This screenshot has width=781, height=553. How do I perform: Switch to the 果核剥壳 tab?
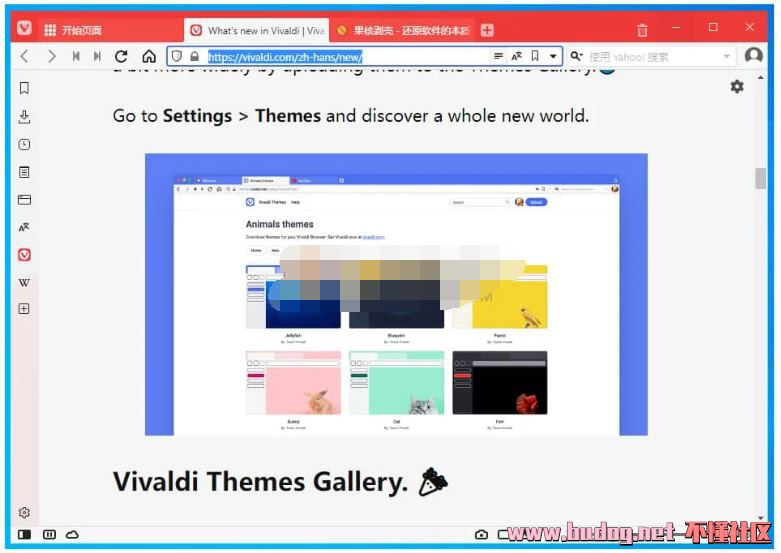[x=402, y=30]
